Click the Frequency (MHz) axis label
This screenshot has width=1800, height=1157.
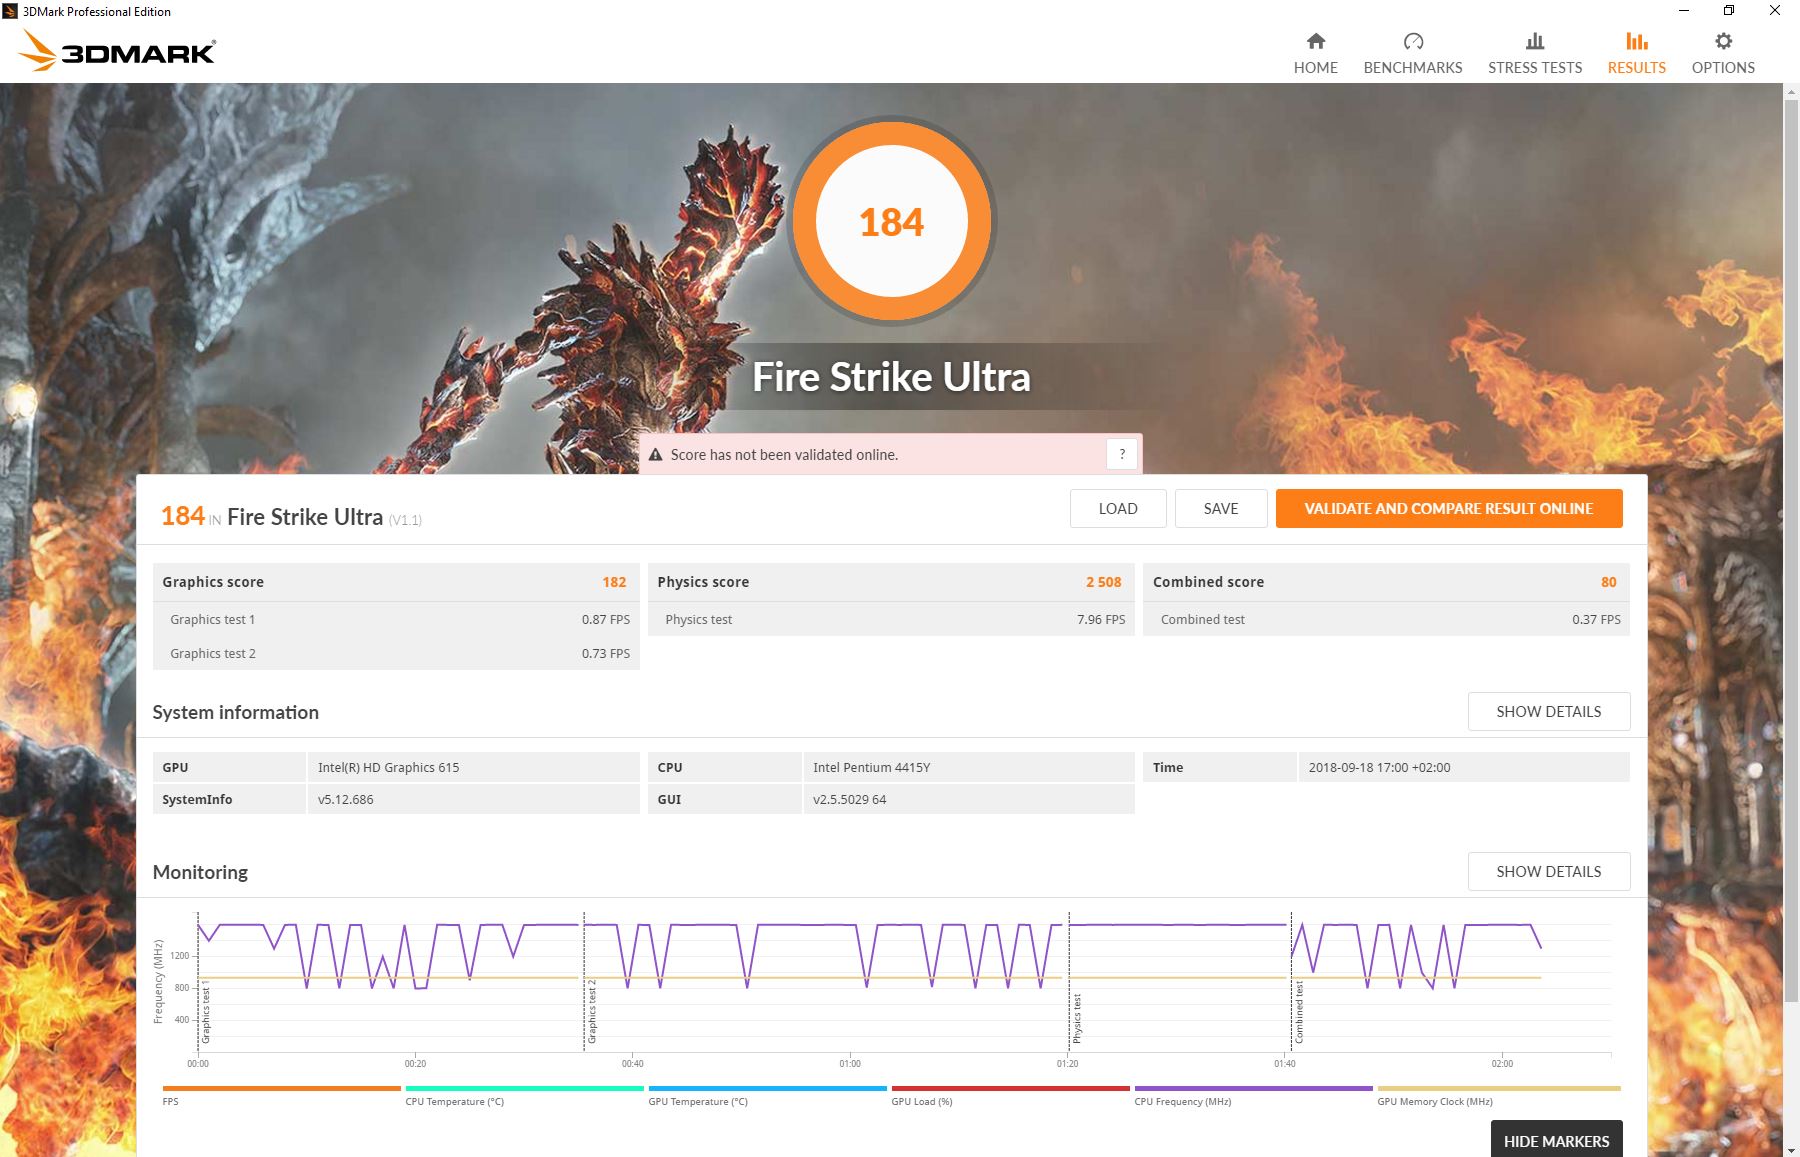coord(158,981)
